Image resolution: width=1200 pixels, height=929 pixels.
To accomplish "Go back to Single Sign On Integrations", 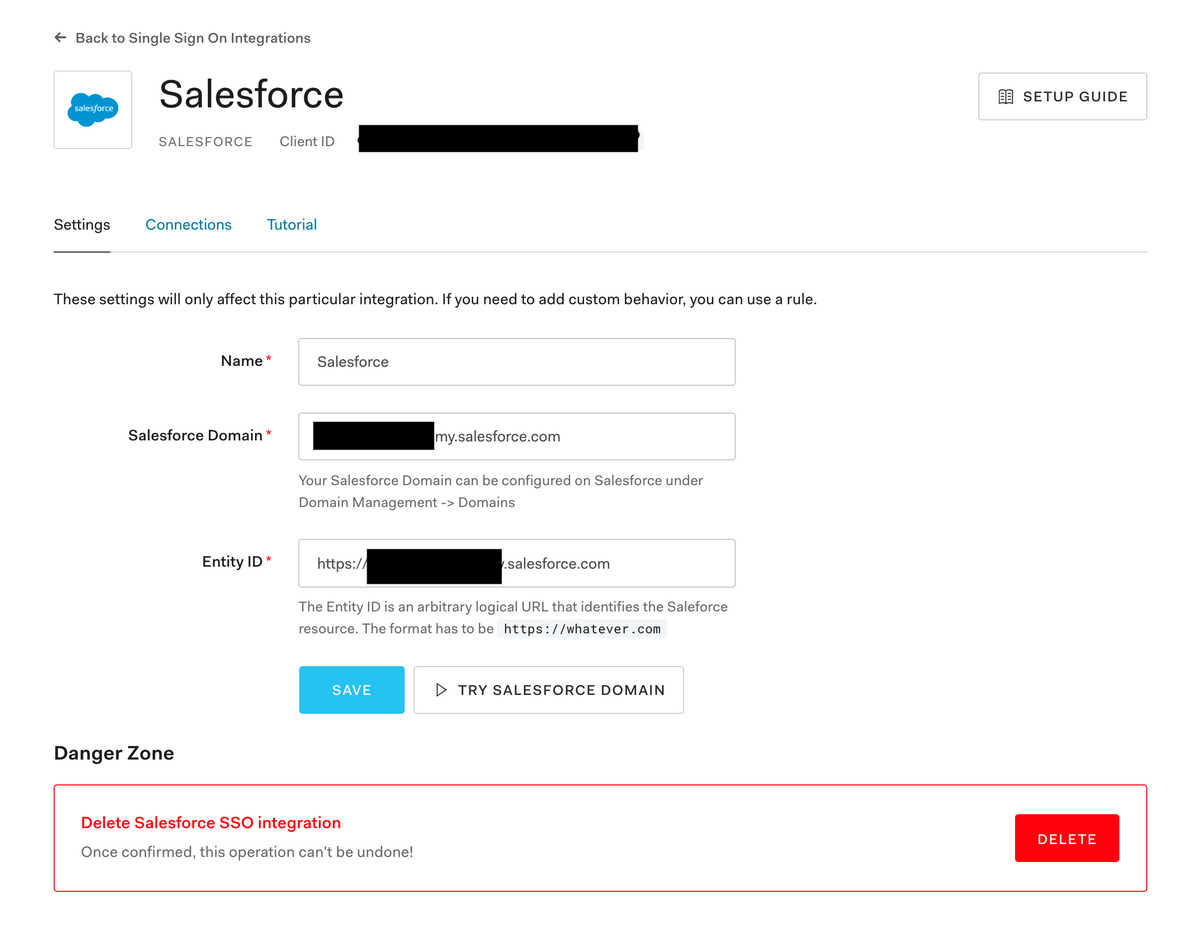I will click(182, 38).
